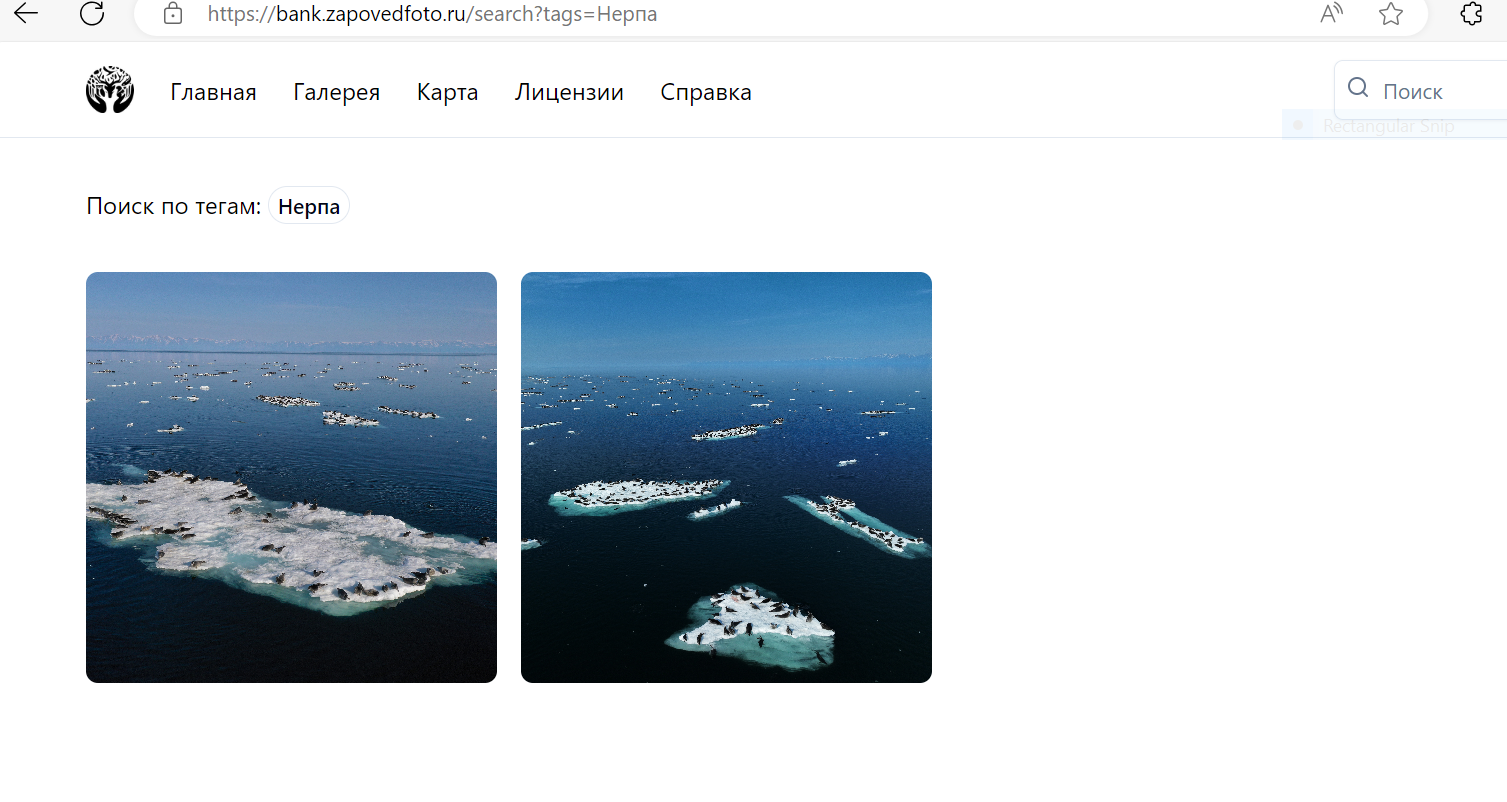Open the Лицензии page
Image resolution: width=1507 pixels, height=802 pixels.
click(569, 93)
